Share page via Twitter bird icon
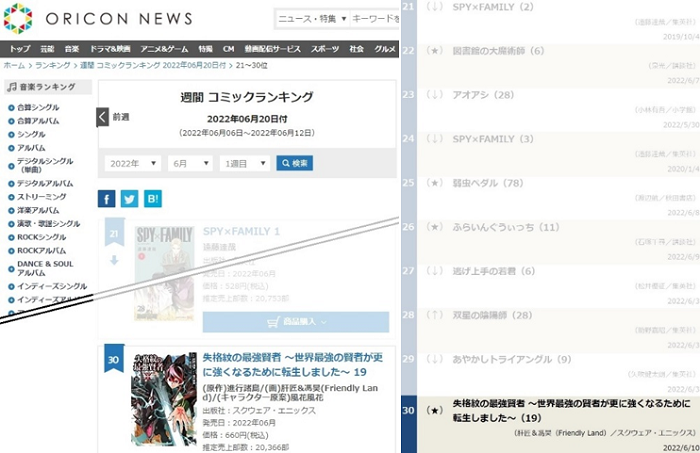The width and height of the screenshot is (700, 453). pos(129,199)
